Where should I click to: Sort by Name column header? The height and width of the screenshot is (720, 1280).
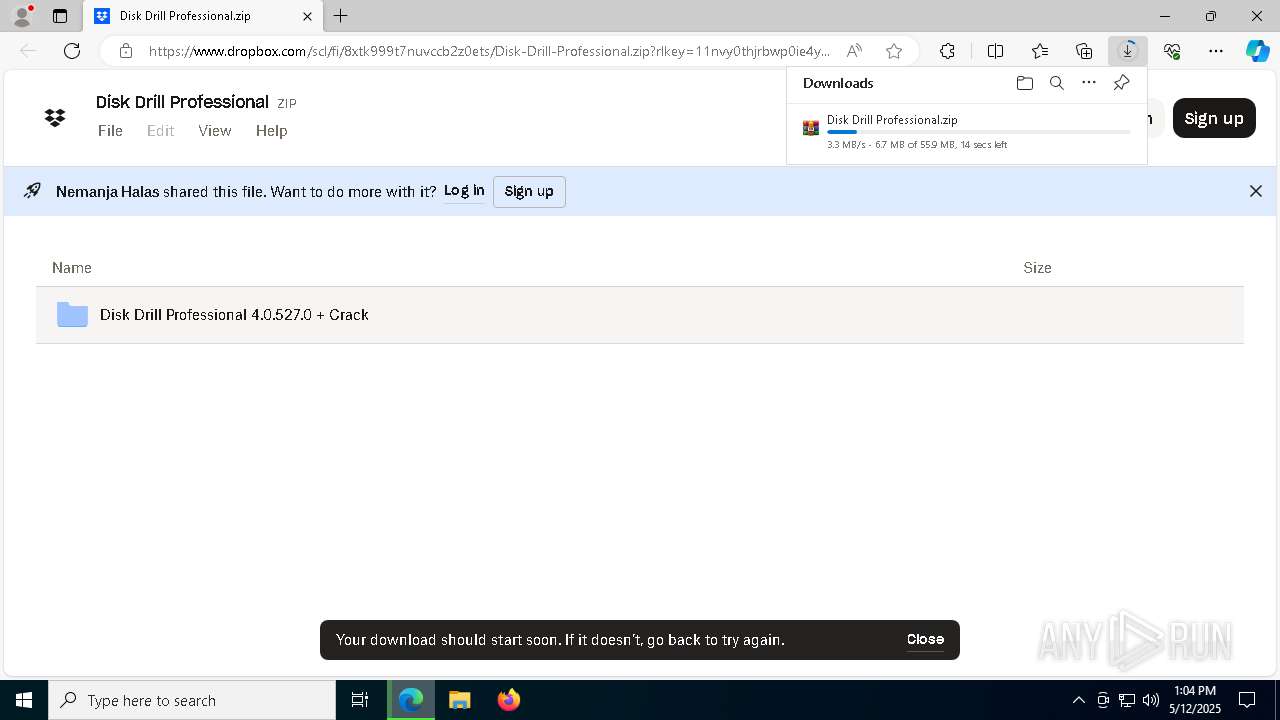(x=72, y=268)
